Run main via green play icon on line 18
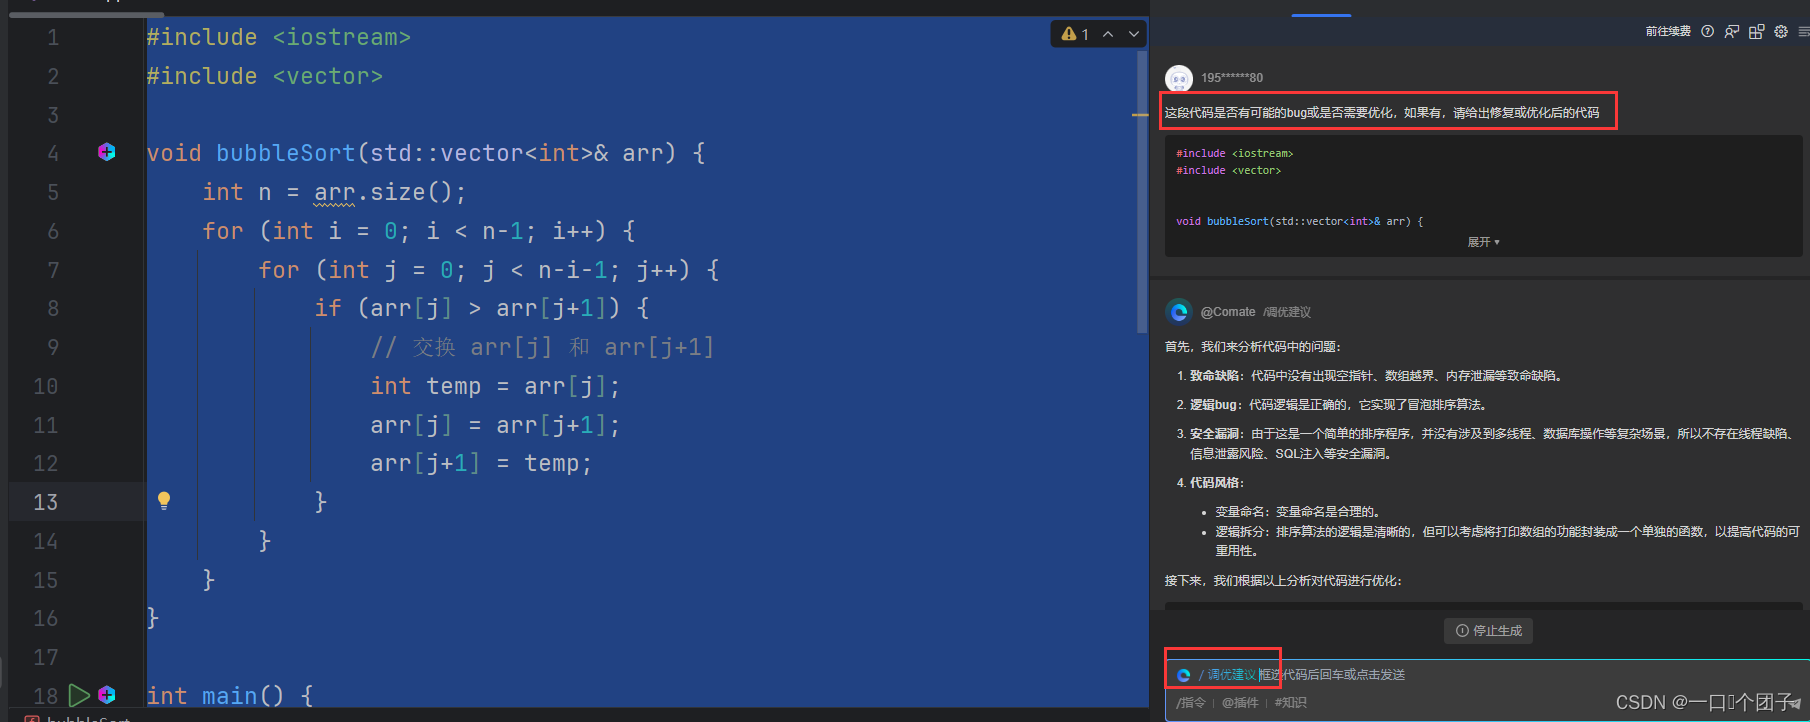Image resolution: width=1810 pixels, height=722 pixels. 79,694
